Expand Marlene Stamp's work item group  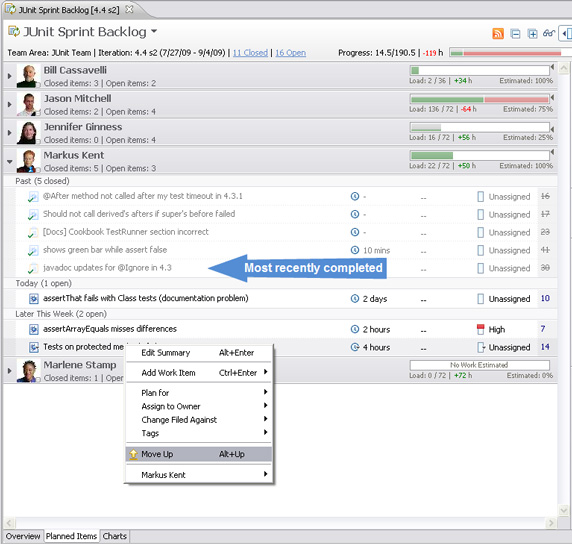coord(9,371)
